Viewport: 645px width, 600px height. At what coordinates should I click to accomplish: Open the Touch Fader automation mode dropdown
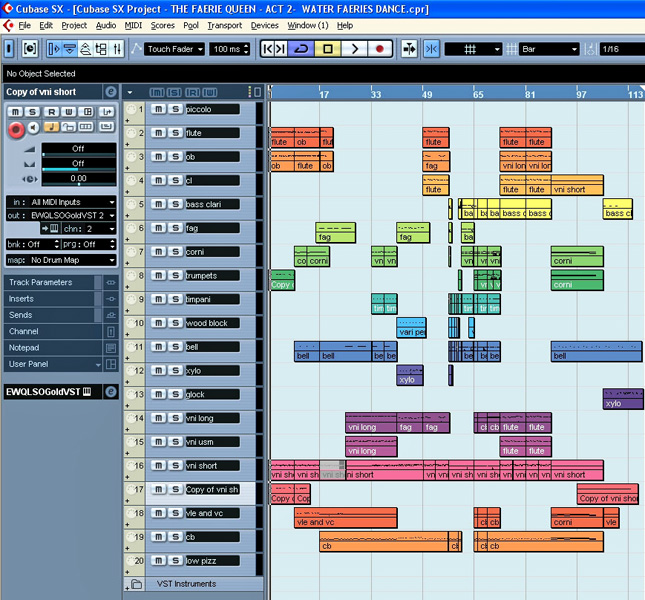coord(174,49)
